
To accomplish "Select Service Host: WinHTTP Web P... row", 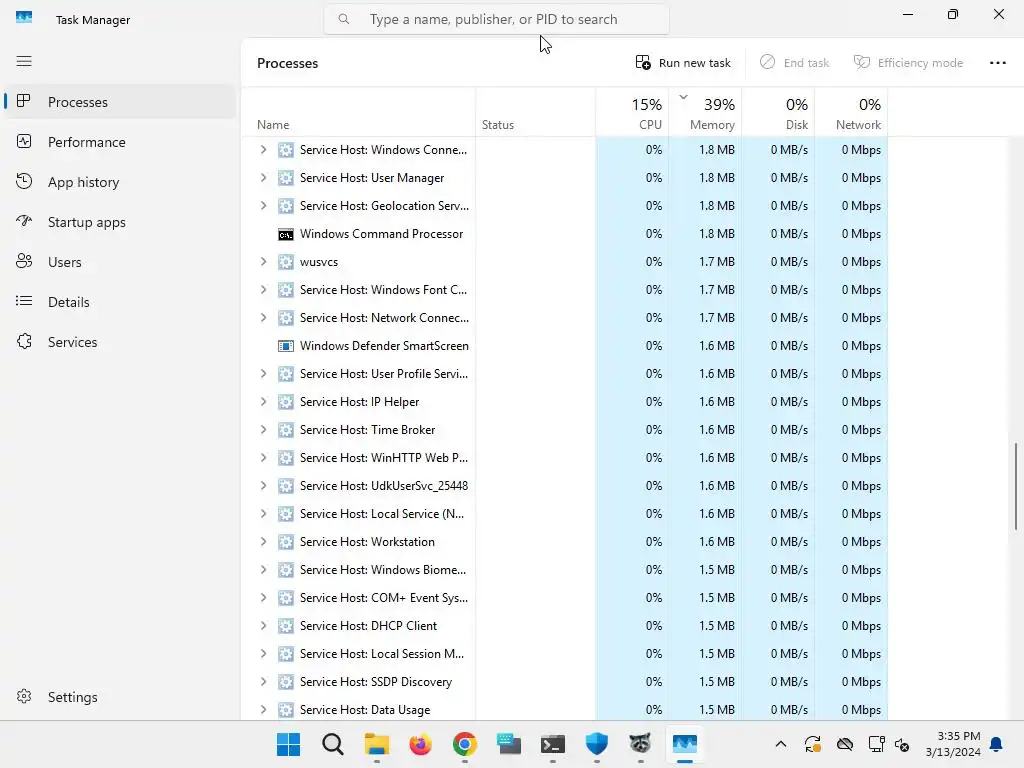I will click(x=564, y=458).
